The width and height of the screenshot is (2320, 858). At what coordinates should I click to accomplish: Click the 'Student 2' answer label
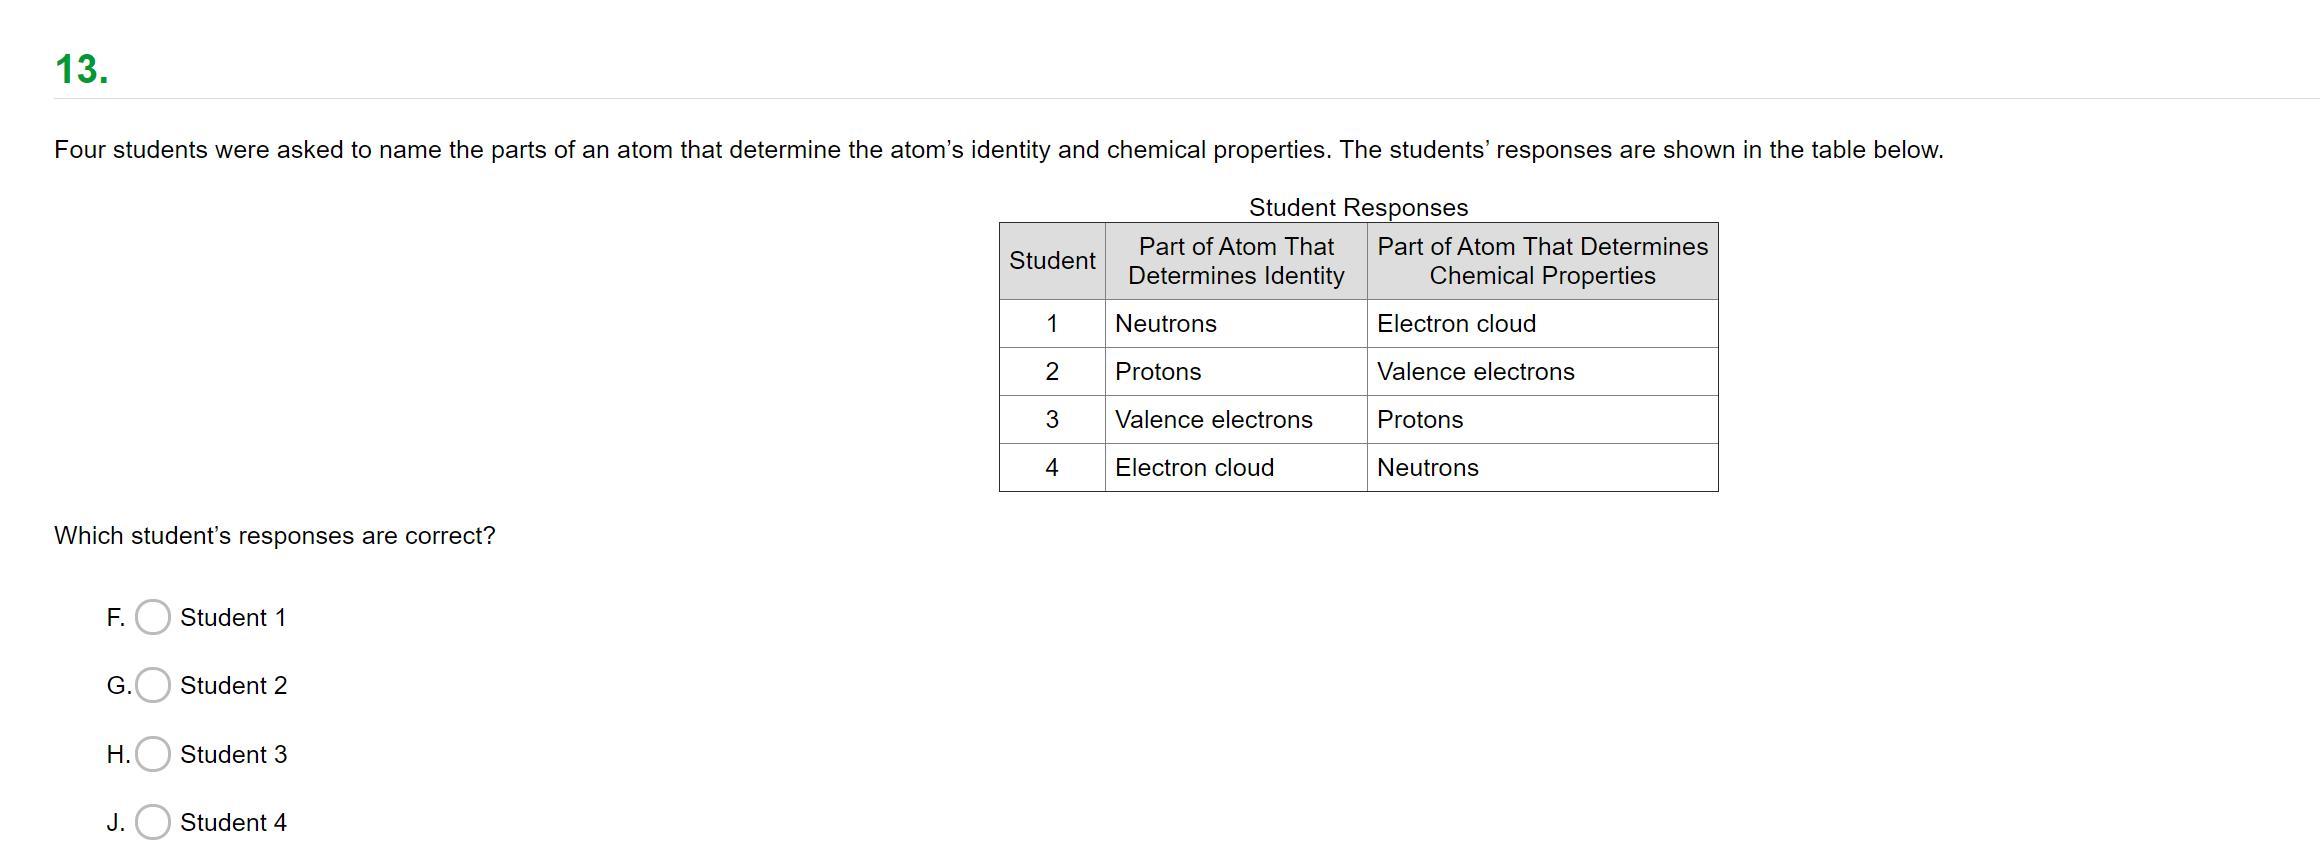click(233, 686)
